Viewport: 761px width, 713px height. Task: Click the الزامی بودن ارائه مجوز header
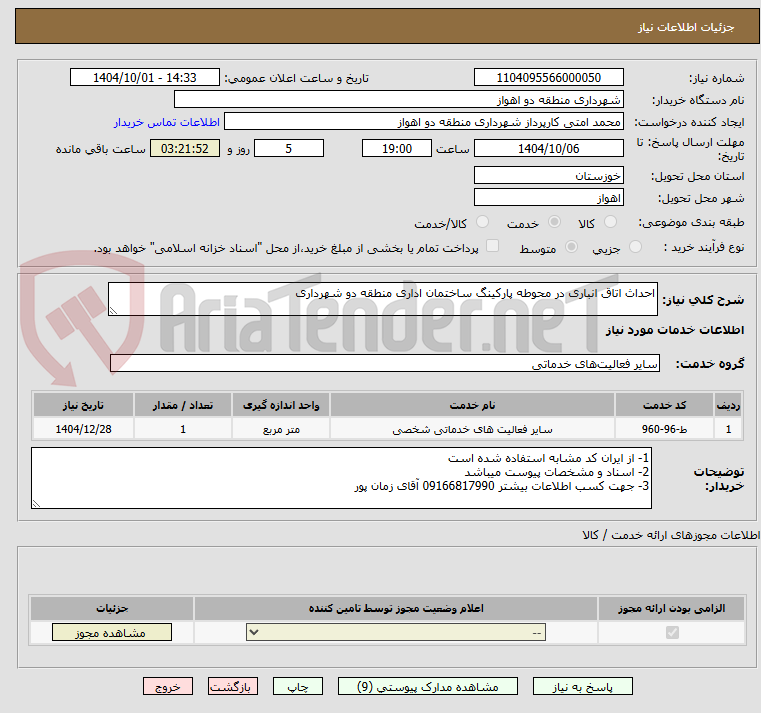pos(672,608)
